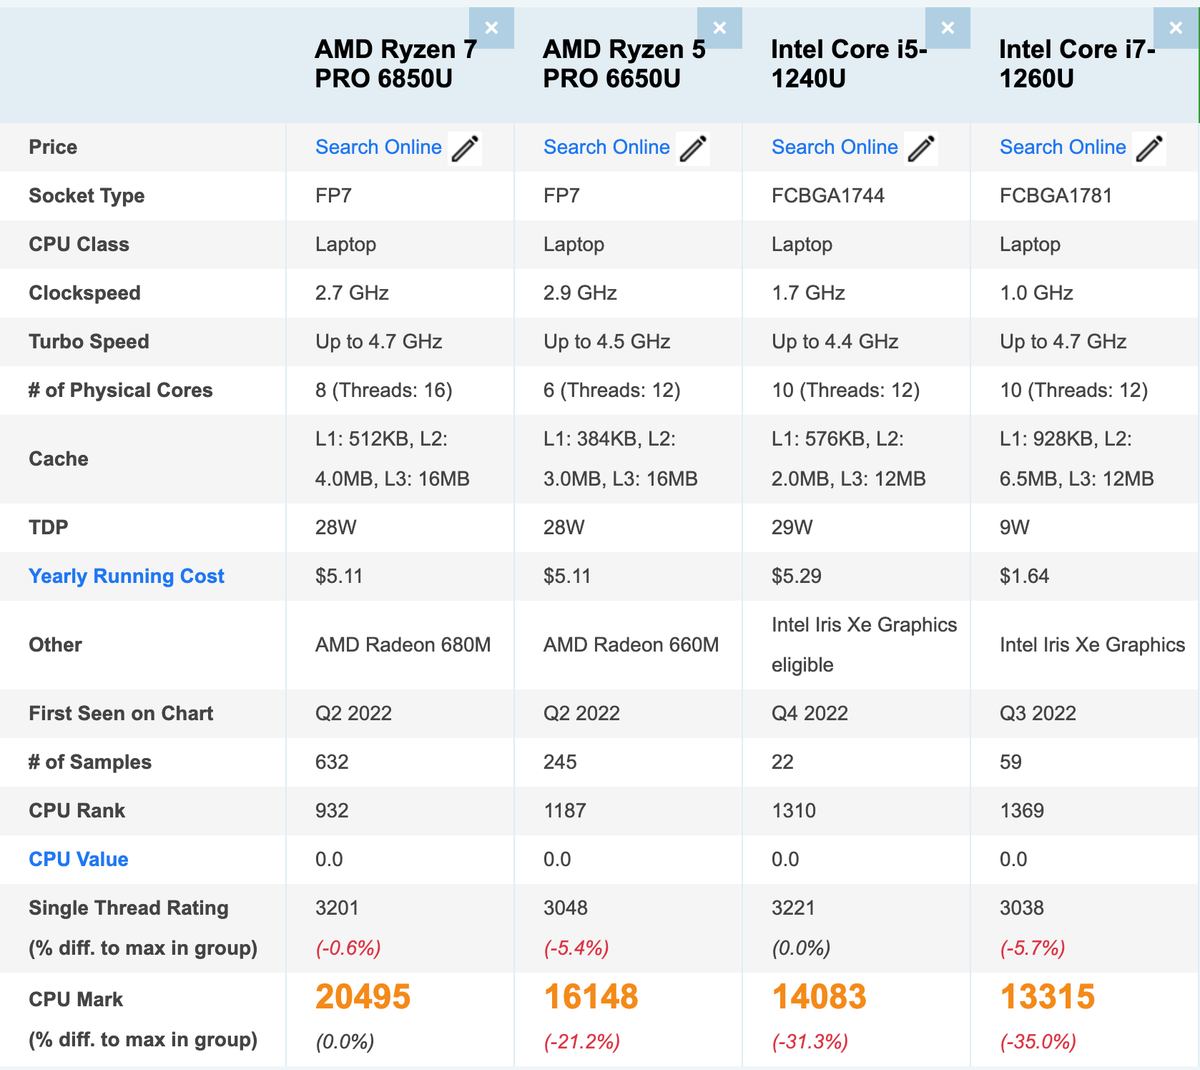Search Online for Intel i5-1240U price

835,147
